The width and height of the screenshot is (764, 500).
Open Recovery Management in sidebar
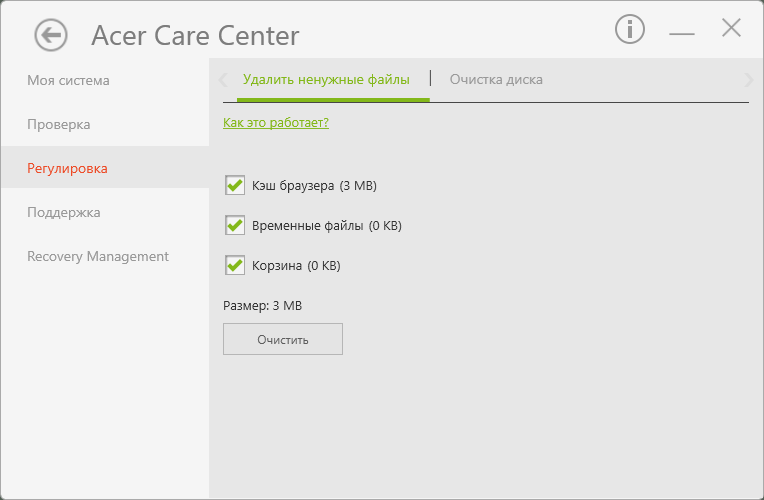pos(98,256)
